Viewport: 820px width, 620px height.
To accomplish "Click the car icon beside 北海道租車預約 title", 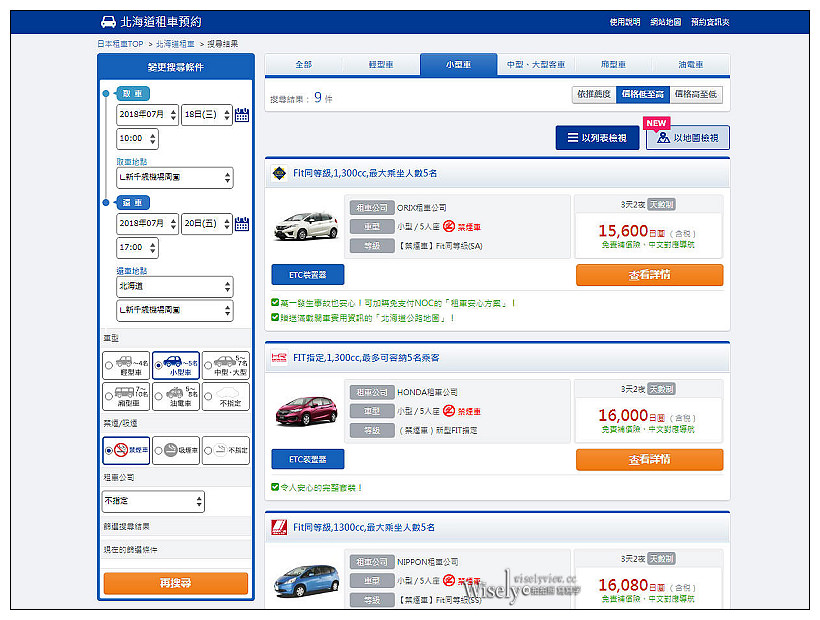I will coord(110,20).
